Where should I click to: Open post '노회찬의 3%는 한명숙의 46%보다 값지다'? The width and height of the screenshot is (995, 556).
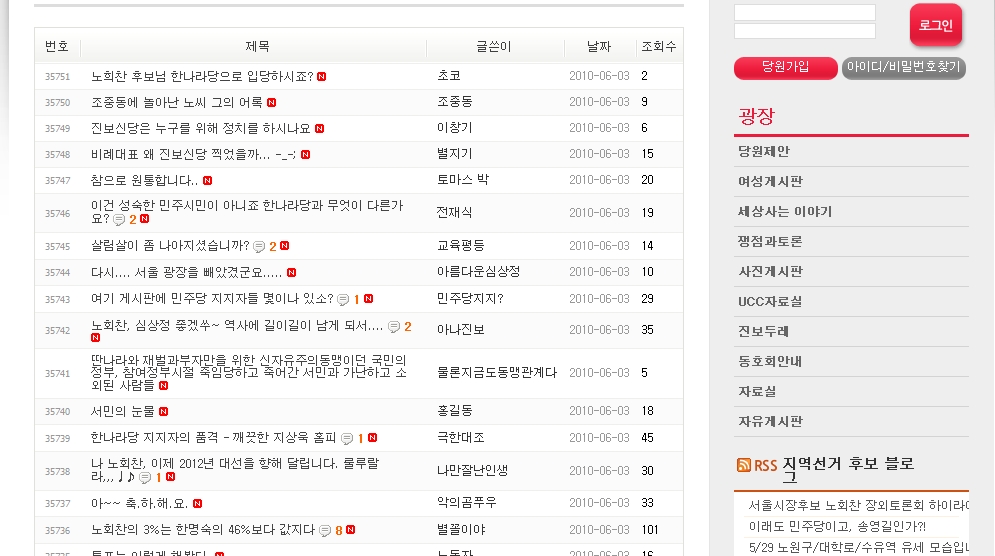[203, 531]
